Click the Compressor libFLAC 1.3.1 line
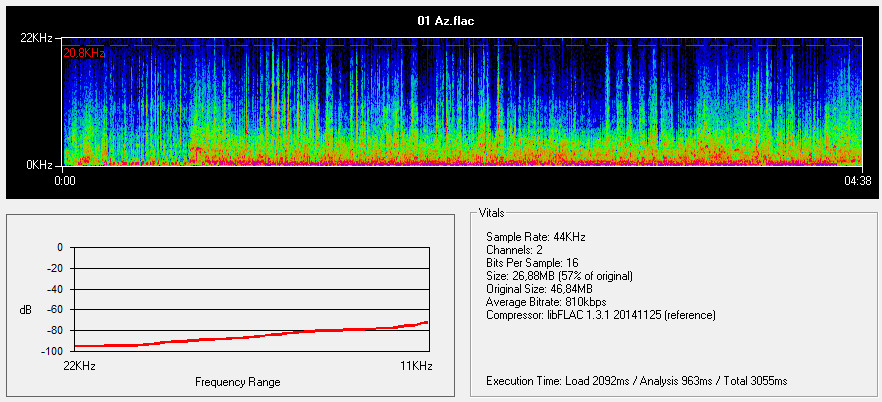 pos(601,314)
